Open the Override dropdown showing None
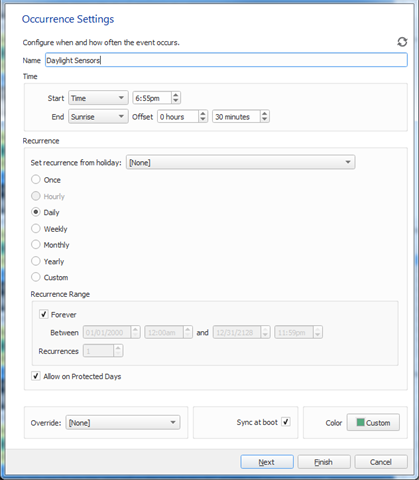The image size is (419, 480). pos(123,423)
